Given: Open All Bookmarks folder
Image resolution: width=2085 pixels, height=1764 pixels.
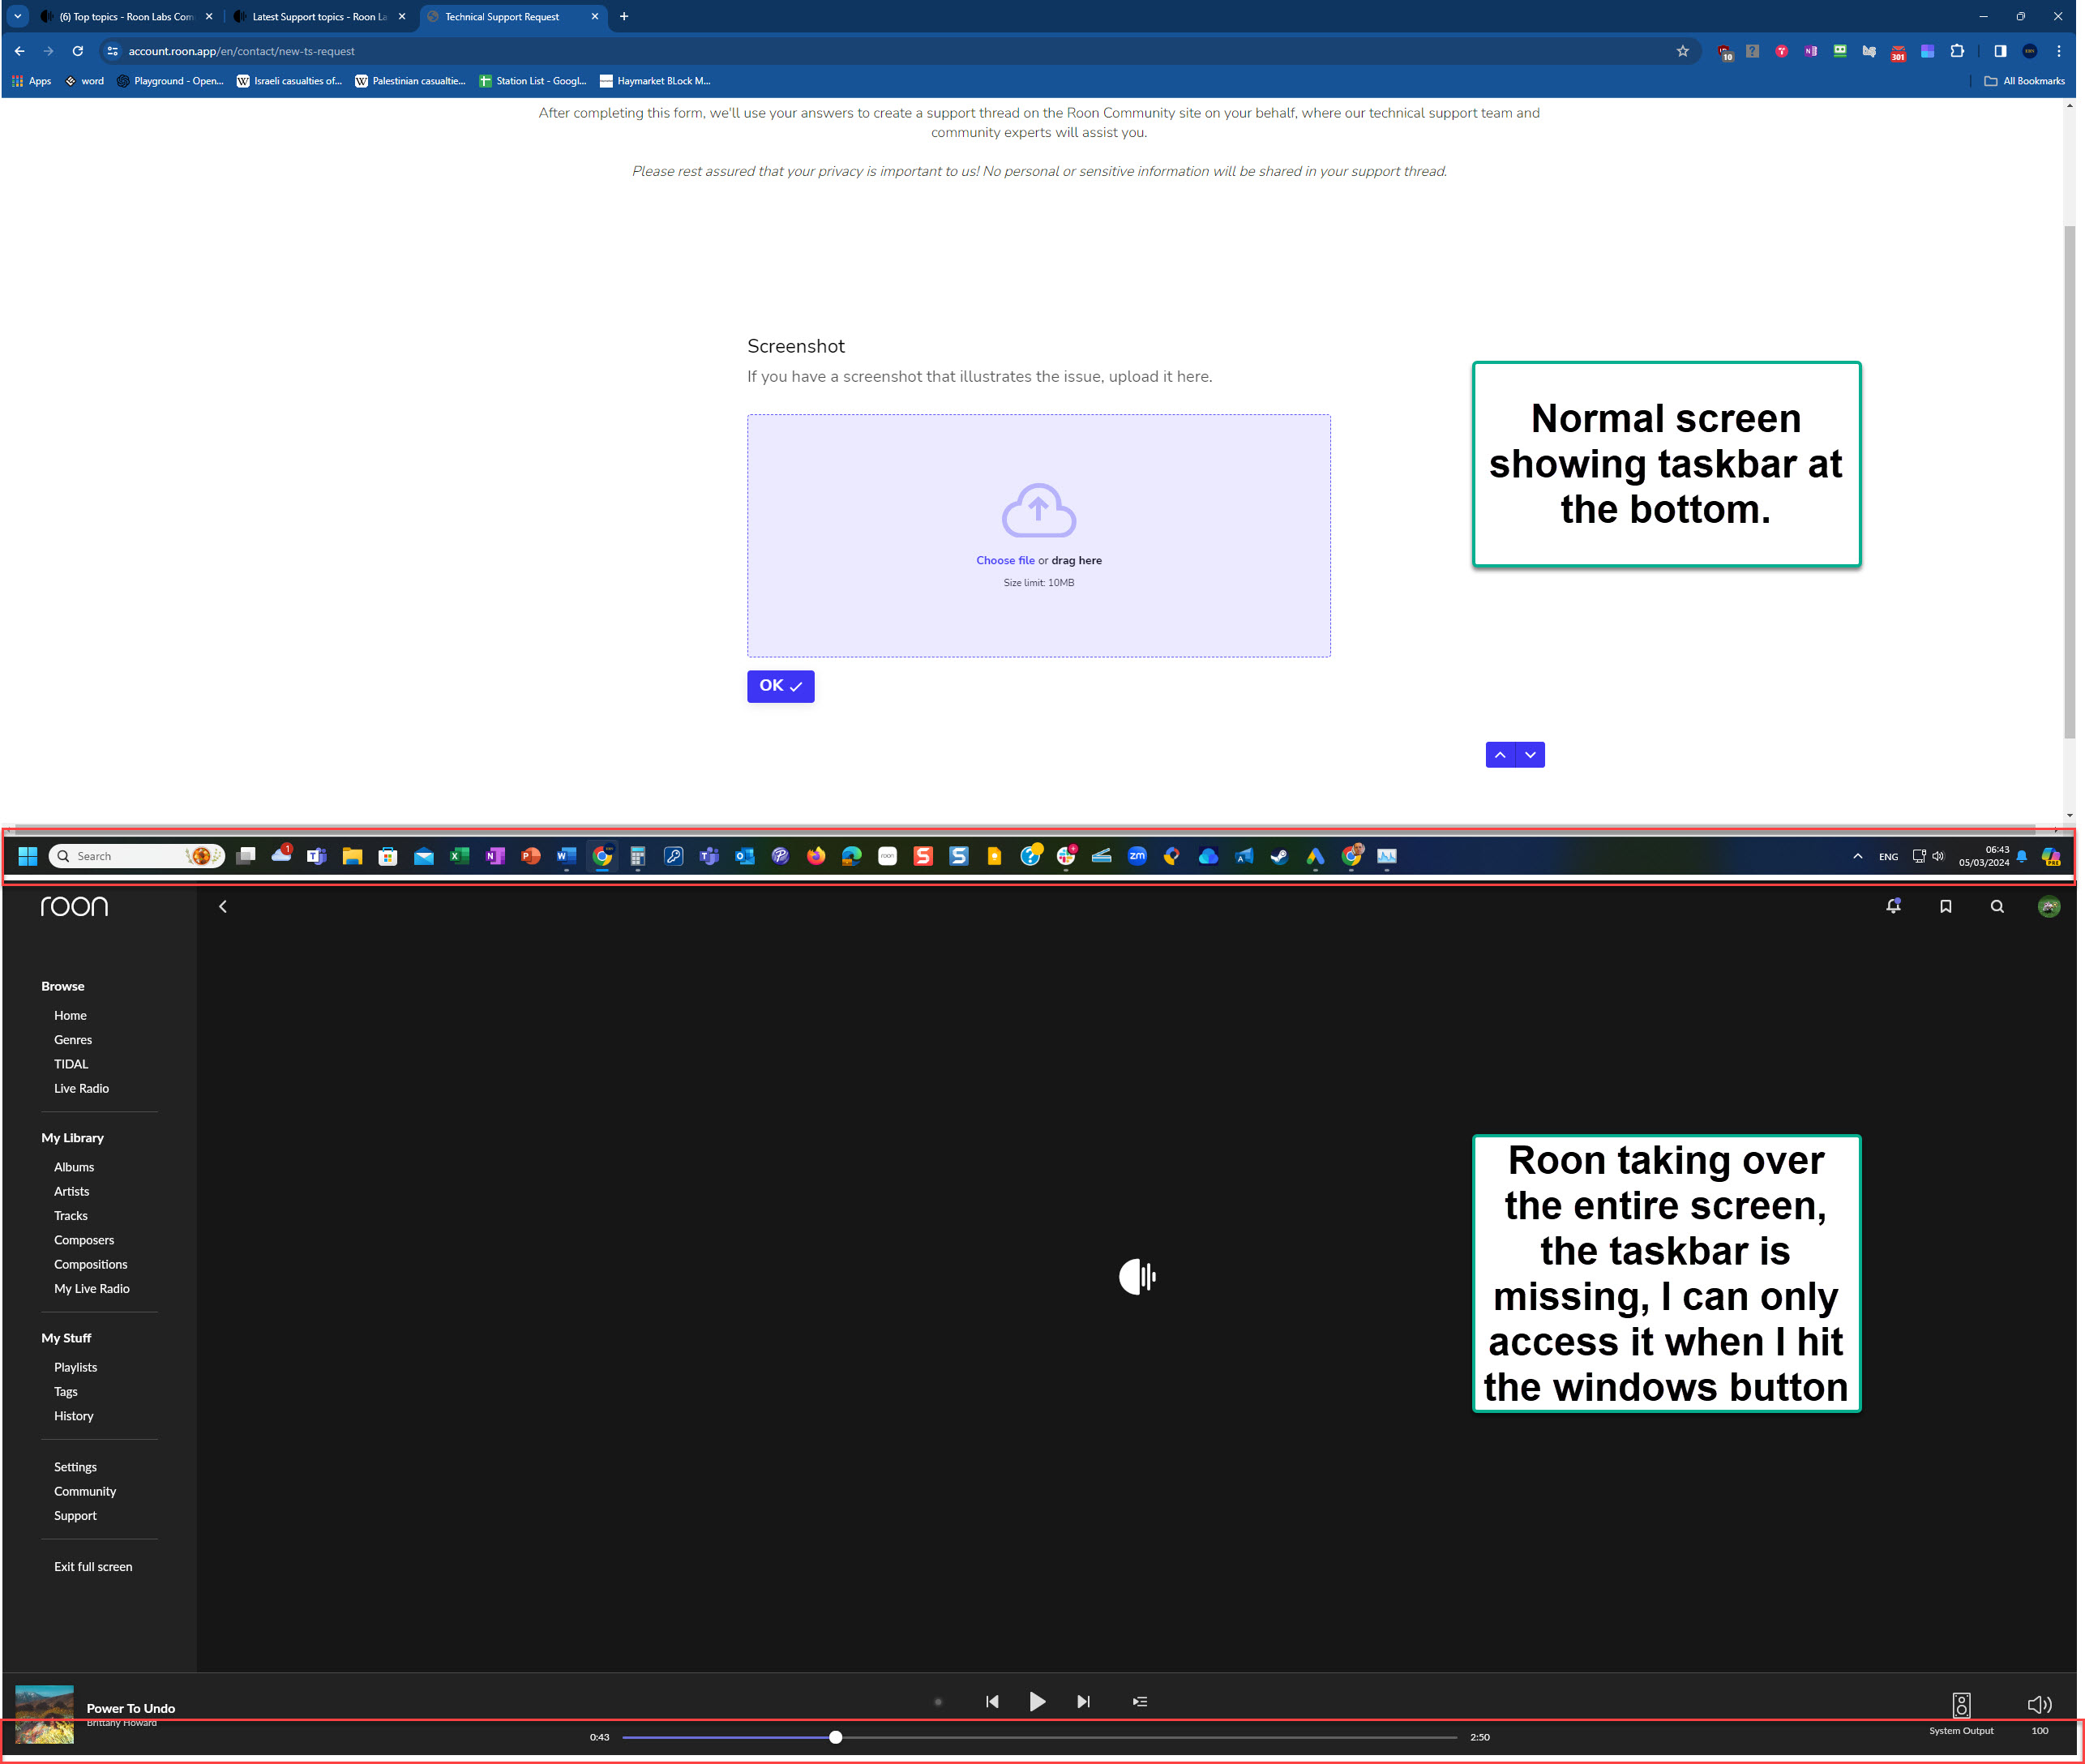Looking at the screenshot, I should coord(2024,81).
